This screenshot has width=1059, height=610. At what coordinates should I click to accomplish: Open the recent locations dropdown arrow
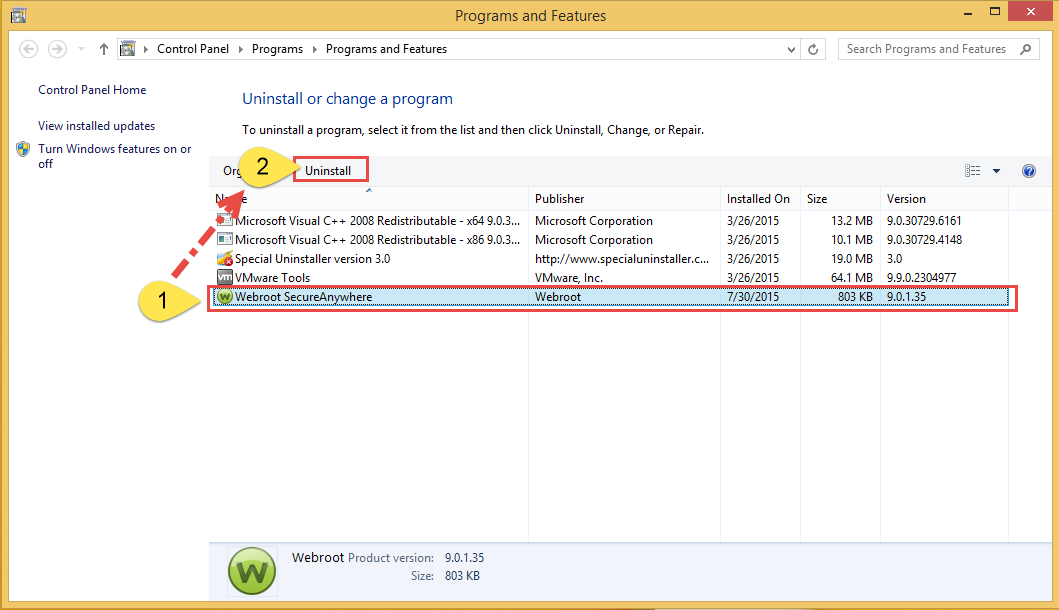(x=81, y=49)
